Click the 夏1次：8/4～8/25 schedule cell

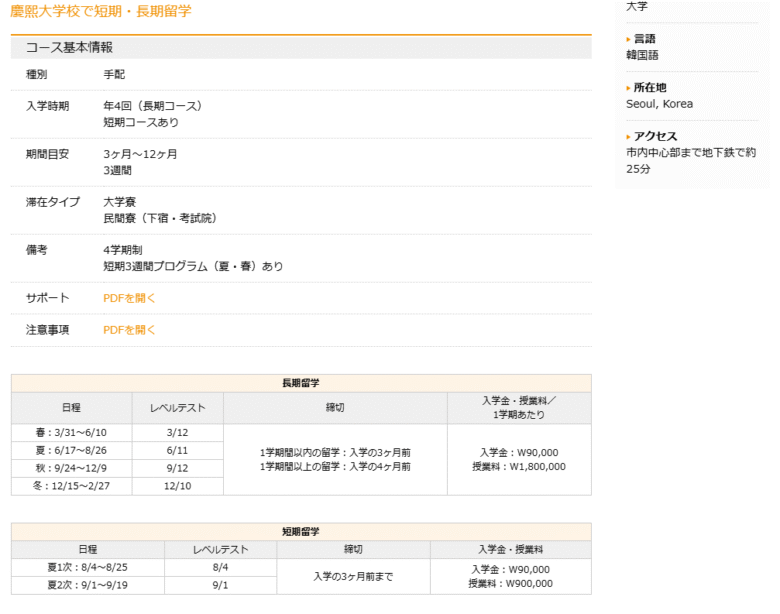click(88, 567)
